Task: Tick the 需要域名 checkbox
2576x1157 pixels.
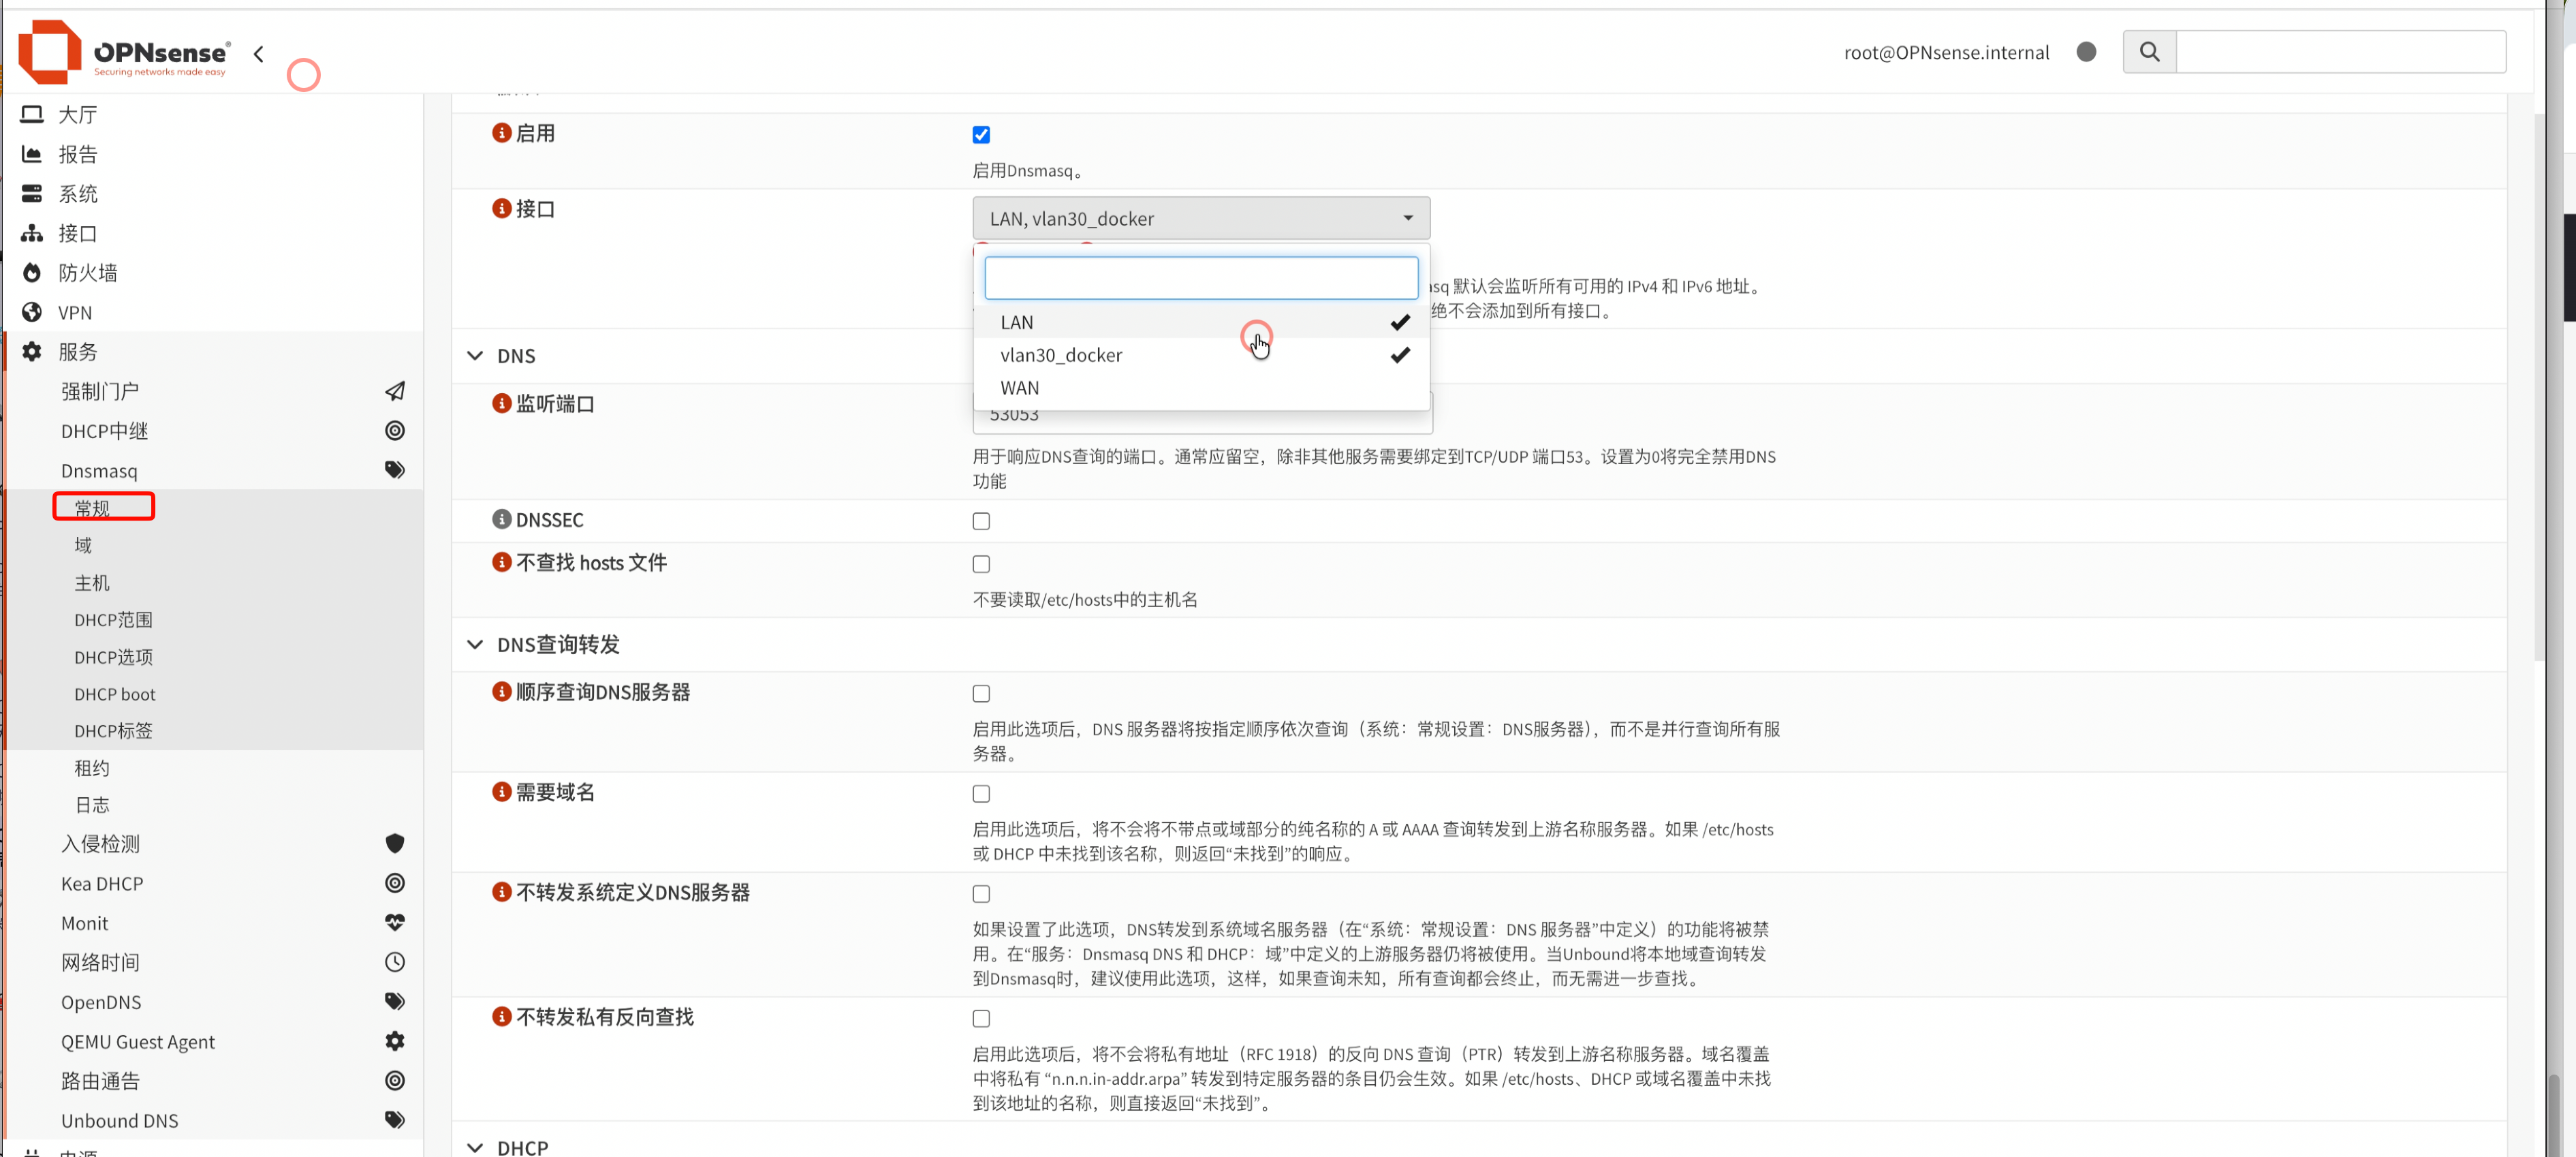Action: 981,794
